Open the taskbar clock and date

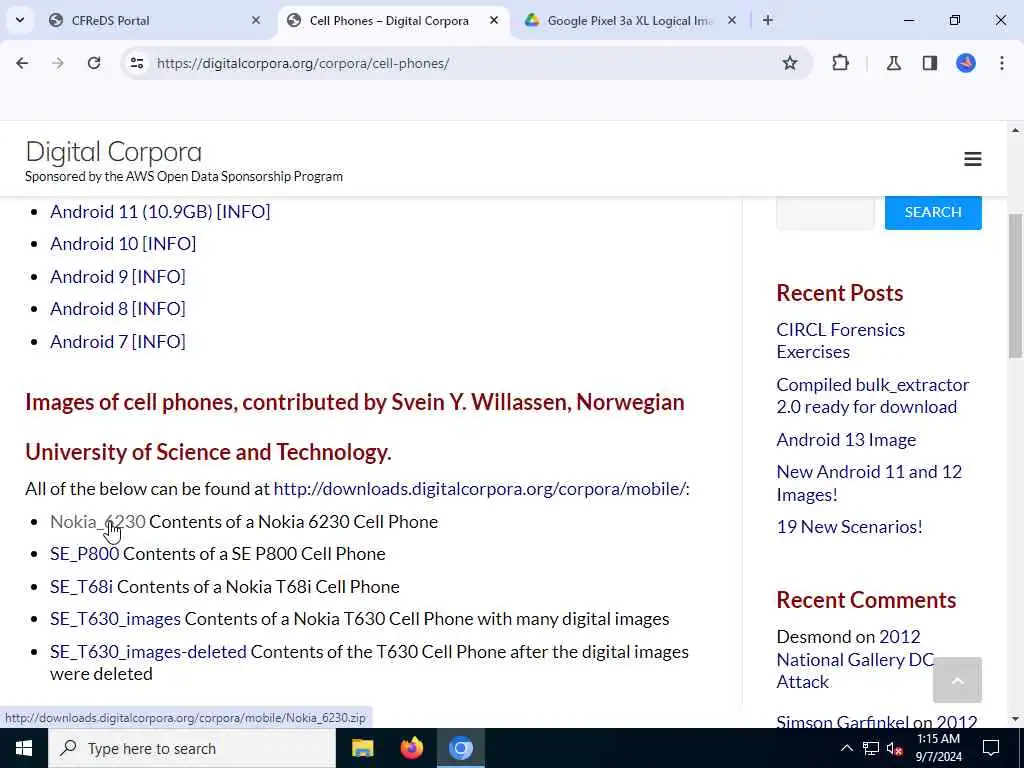938,748
